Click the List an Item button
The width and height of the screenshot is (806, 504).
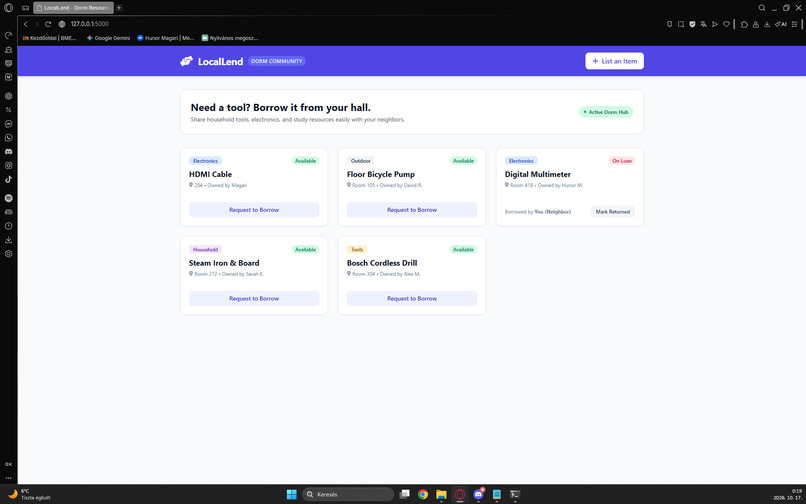coord(614,61)
